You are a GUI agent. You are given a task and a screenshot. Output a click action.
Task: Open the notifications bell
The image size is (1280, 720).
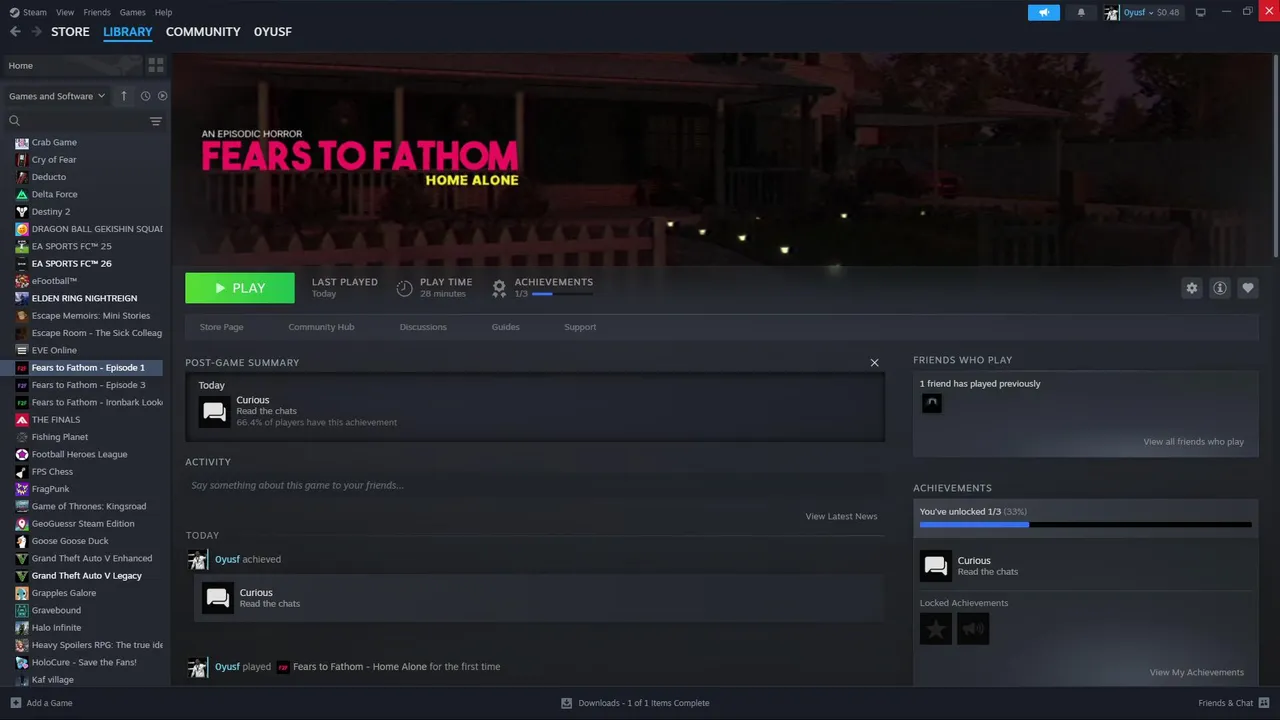click(1081, 12)
